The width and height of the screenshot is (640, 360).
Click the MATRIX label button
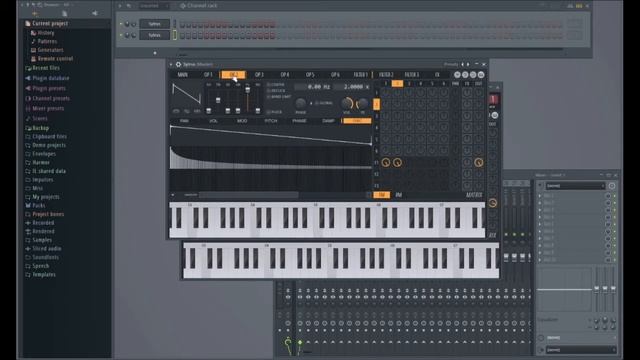[474, 195]
